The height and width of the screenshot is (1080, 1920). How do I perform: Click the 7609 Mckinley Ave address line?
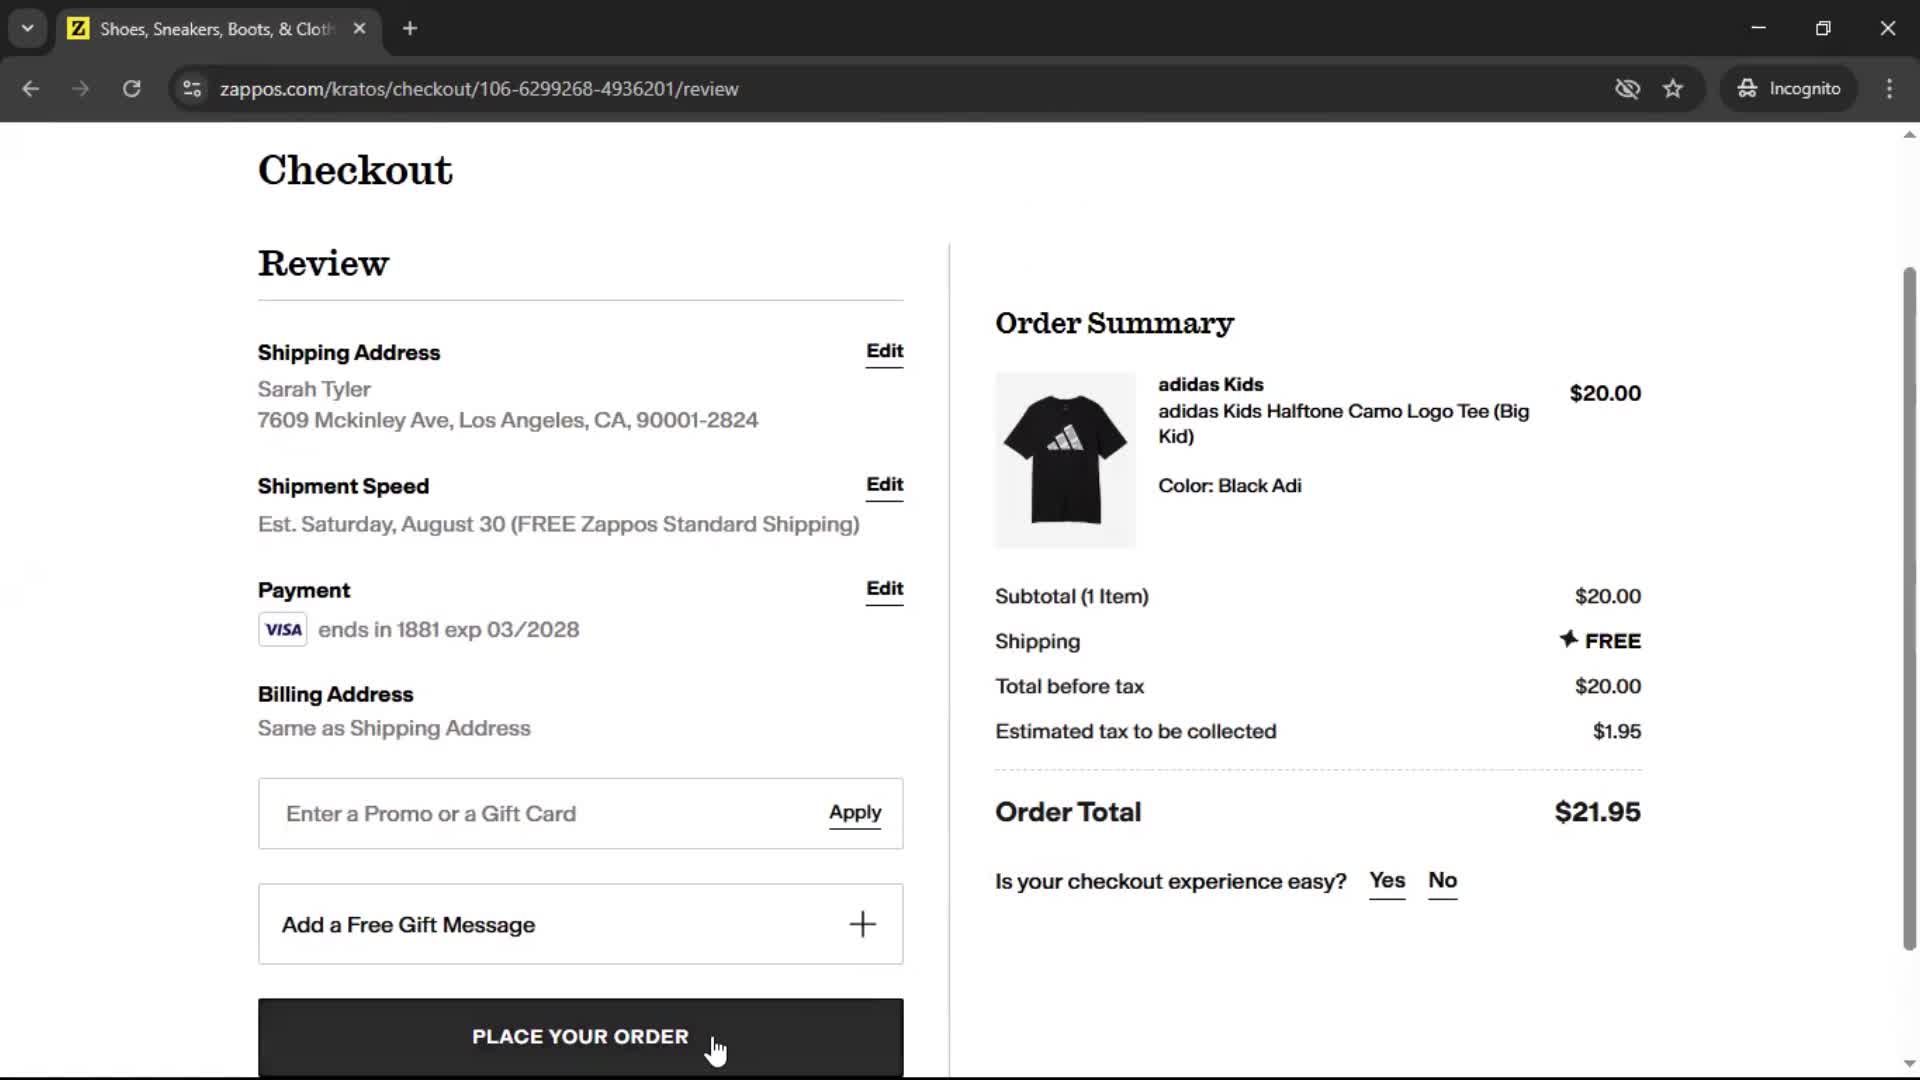click(508, 420)
